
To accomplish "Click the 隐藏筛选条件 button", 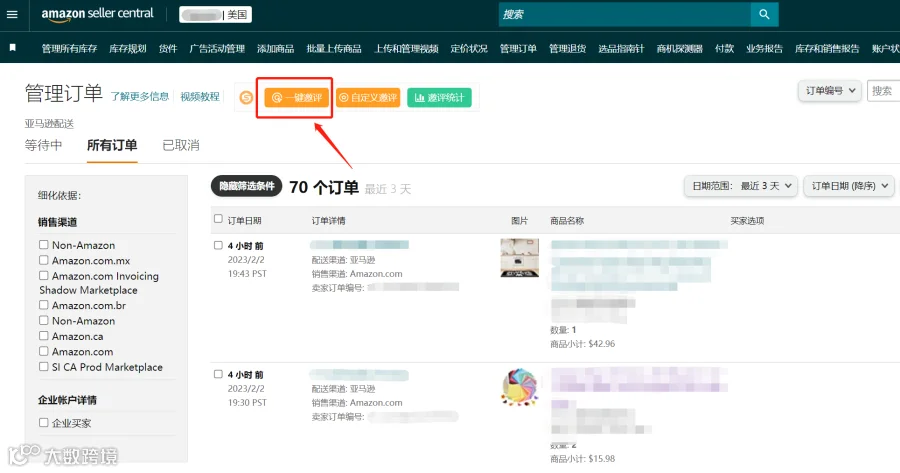I will (x=247, y=186).
